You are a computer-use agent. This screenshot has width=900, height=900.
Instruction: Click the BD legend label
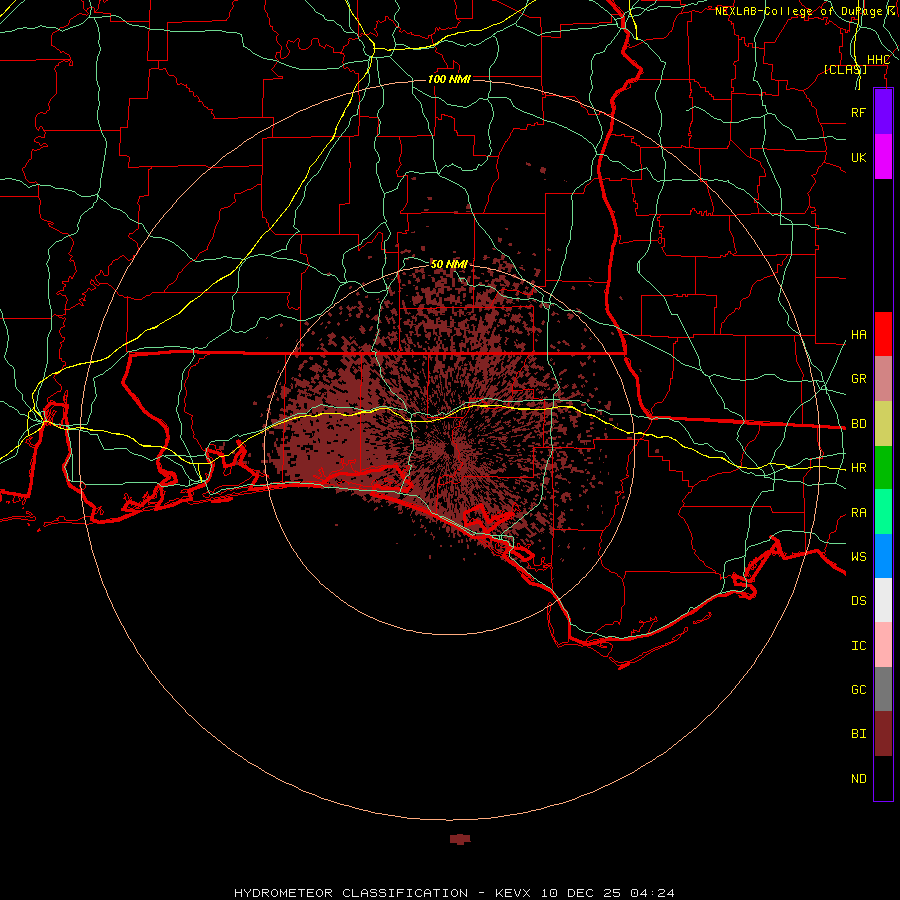858,424
